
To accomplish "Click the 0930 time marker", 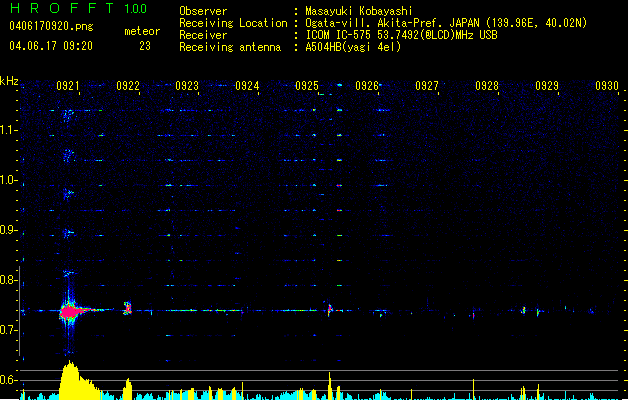I will coord(607,86).
